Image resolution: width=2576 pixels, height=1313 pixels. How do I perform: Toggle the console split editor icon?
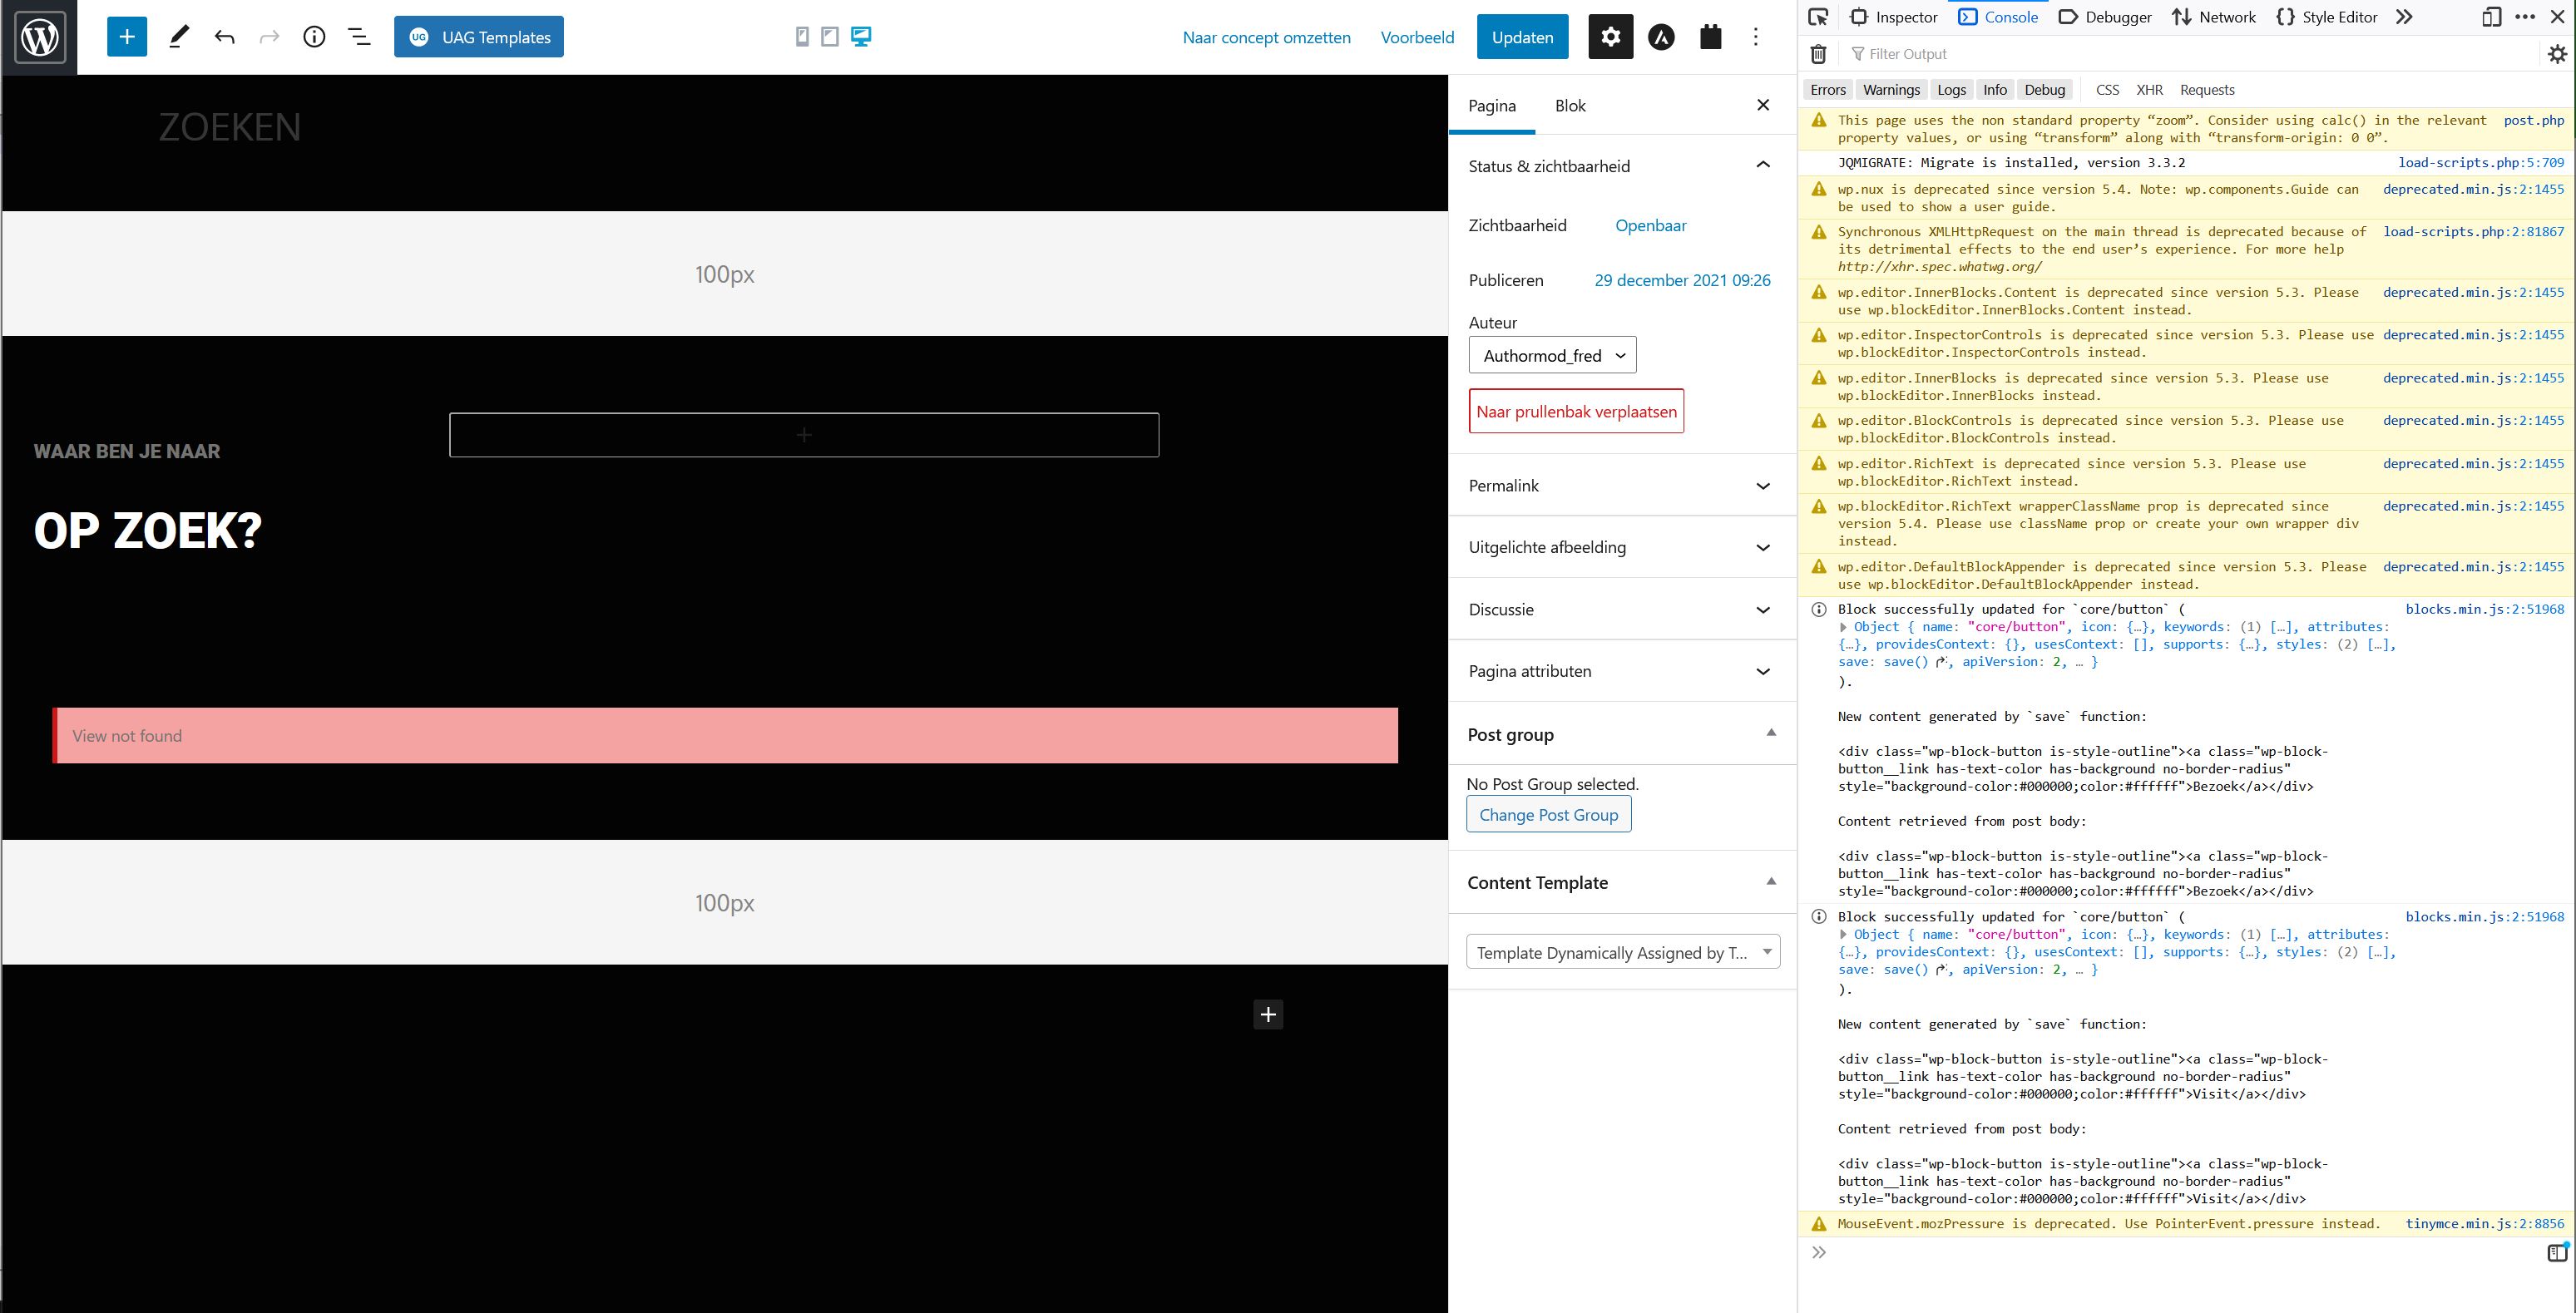tap(2557, 1252)
